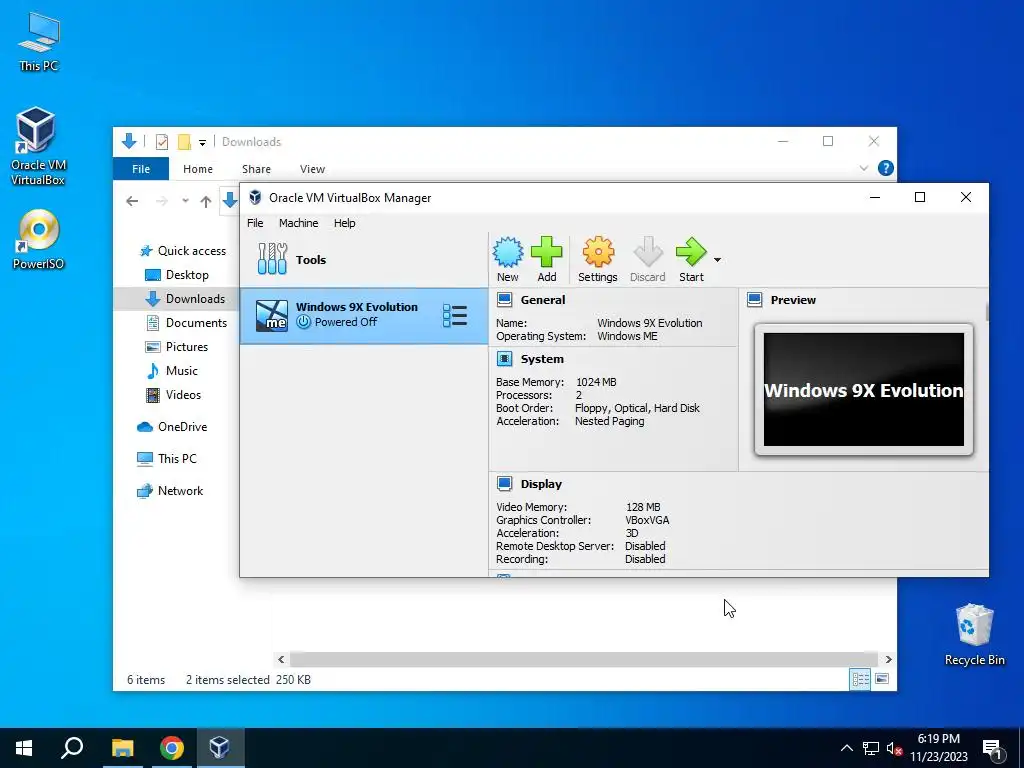Open the notification center icon
This screenshot has height=768, width=1024.
pyautogui.click(x=993, y=749)
